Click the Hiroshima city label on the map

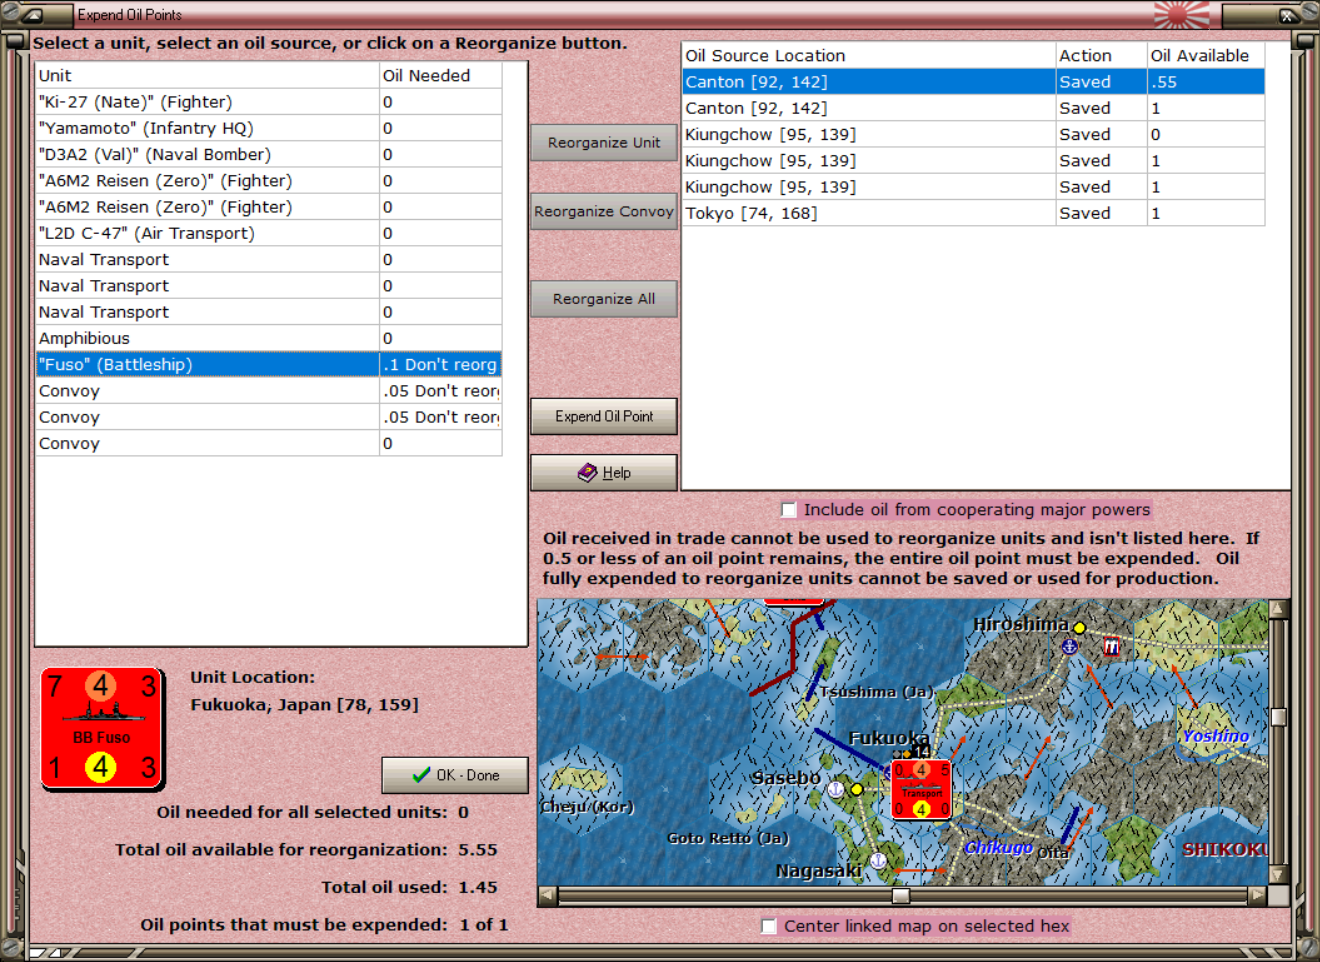(x=1020, y=624)
